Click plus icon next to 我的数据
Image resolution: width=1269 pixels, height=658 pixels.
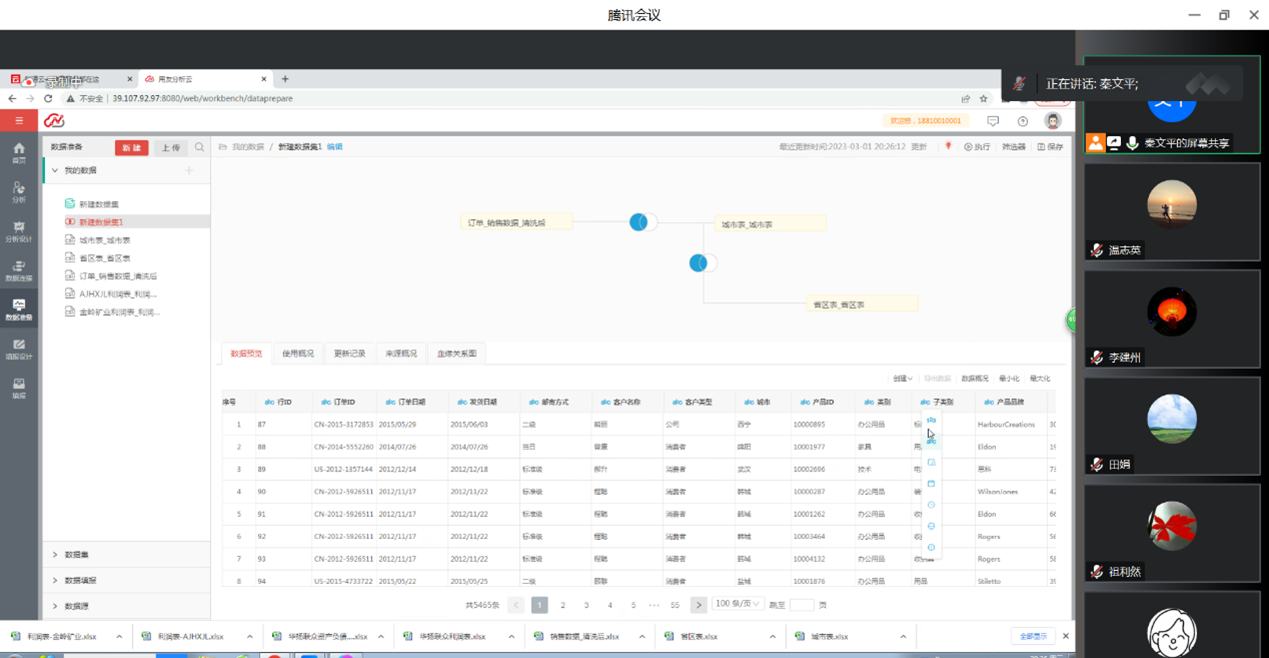pos(189,171)
